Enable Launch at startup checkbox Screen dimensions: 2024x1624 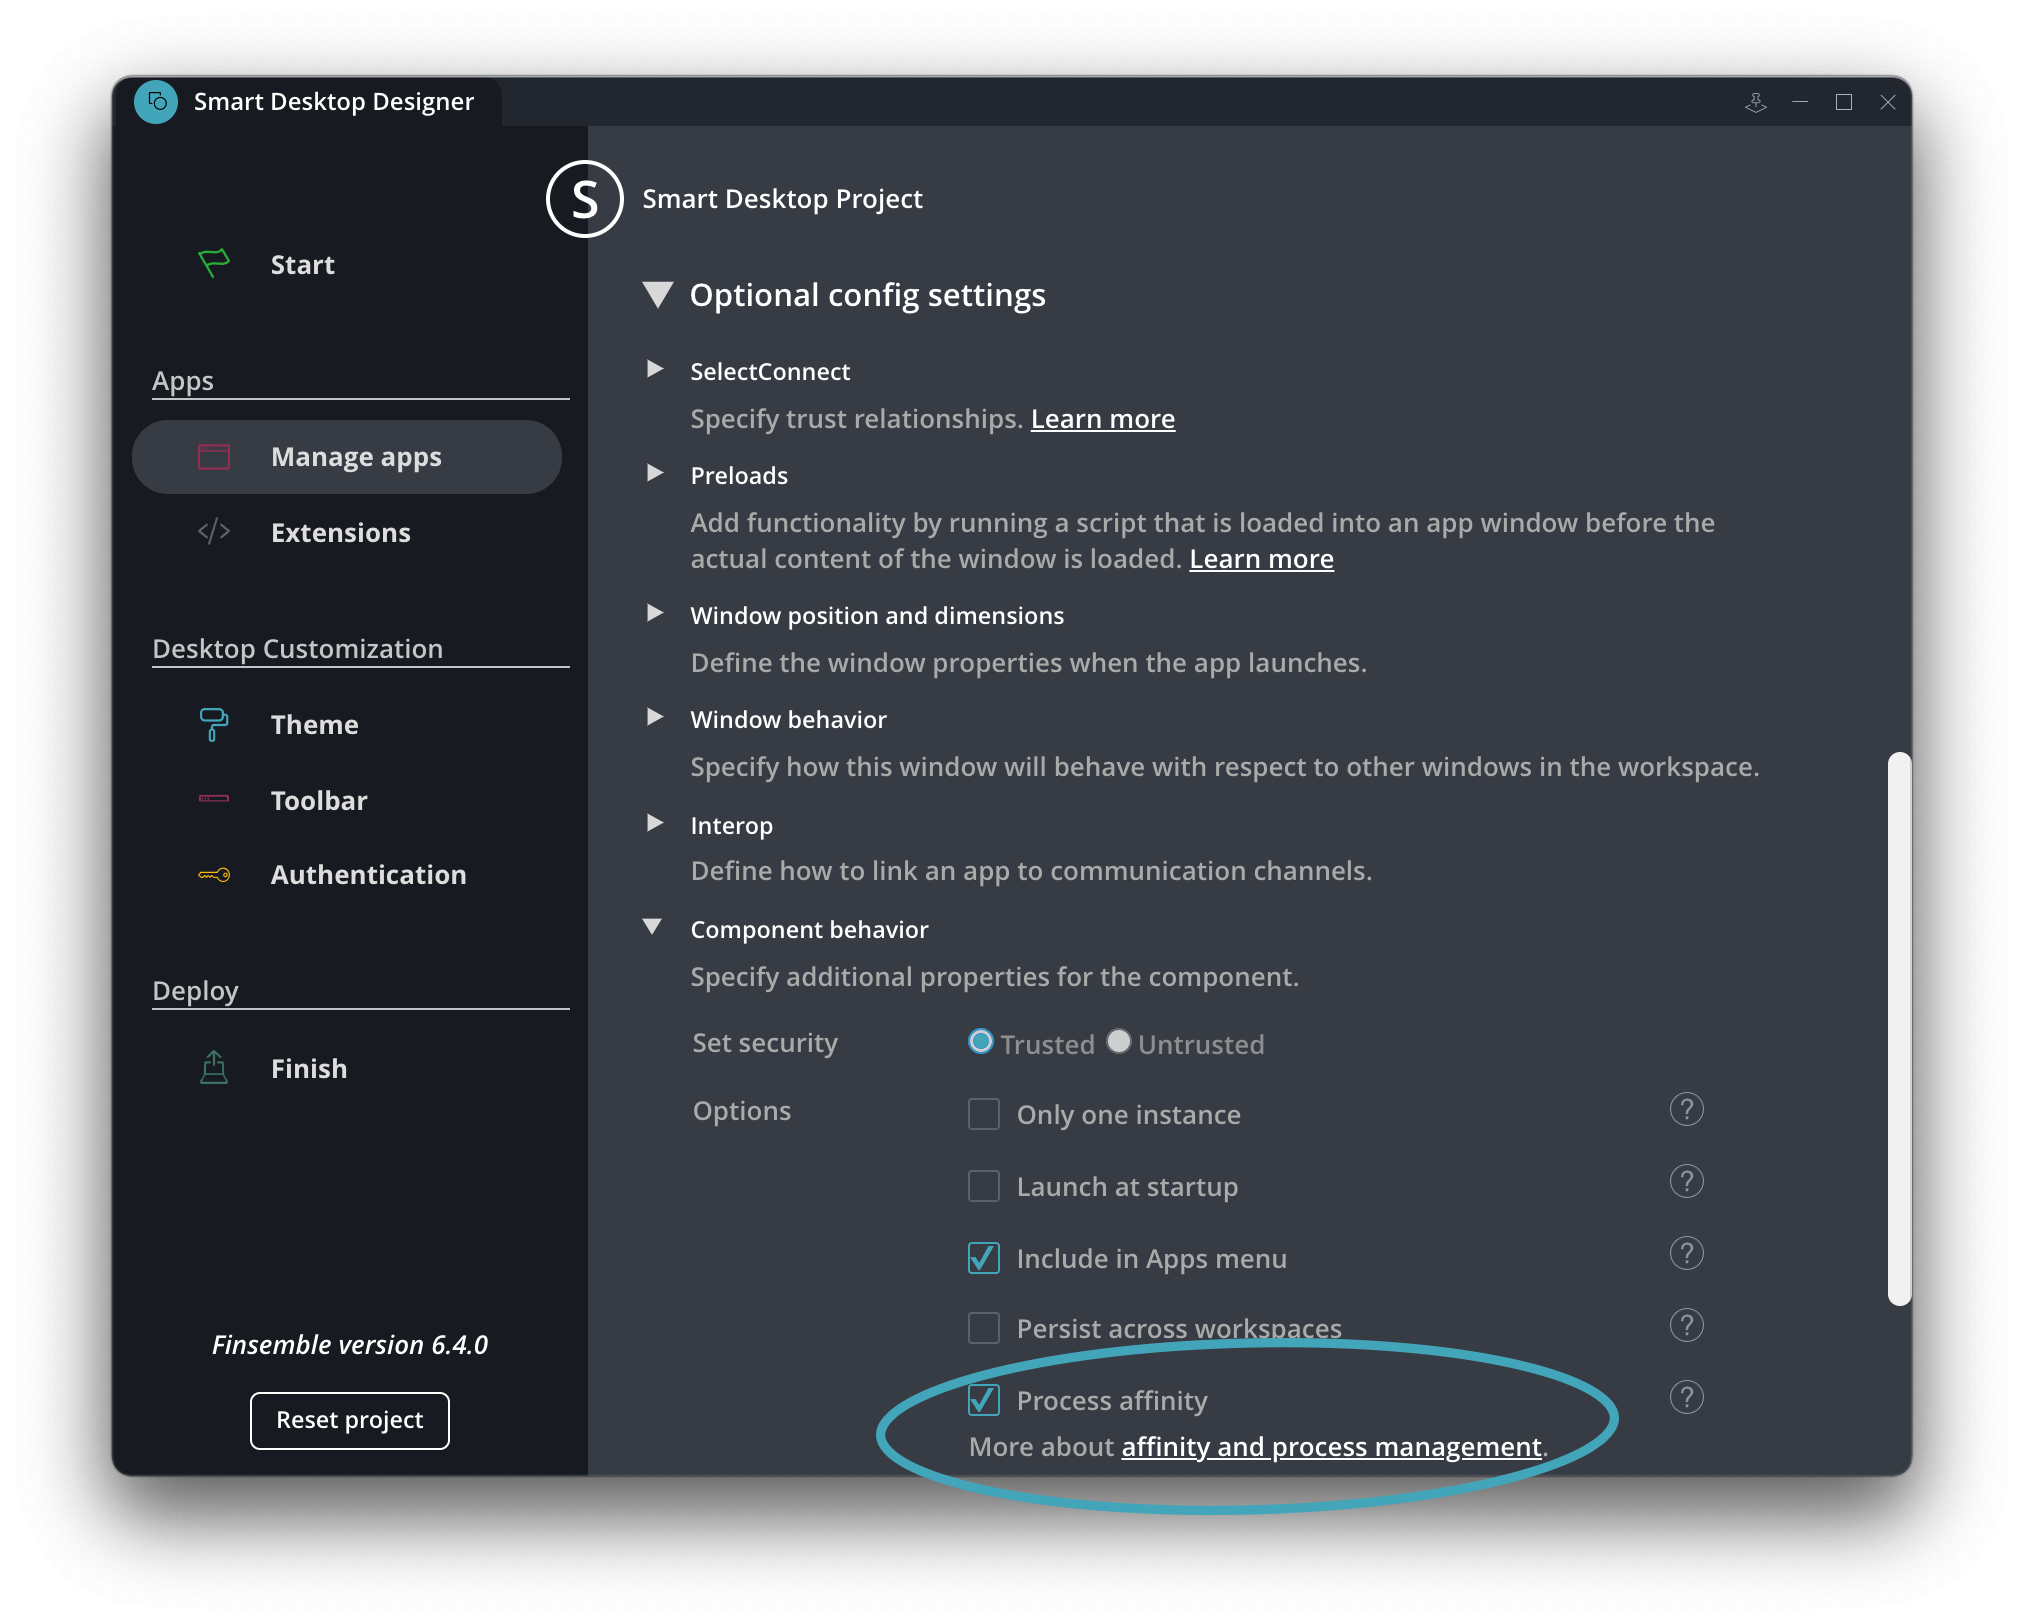tap(984, 1186)
